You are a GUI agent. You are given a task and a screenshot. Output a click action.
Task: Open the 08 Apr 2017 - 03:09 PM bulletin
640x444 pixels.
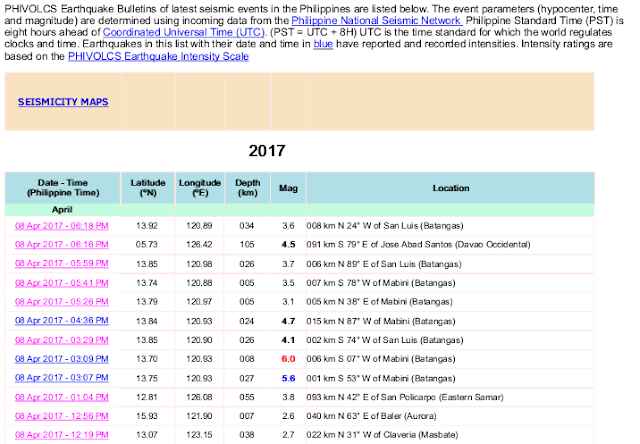point(62,359)
